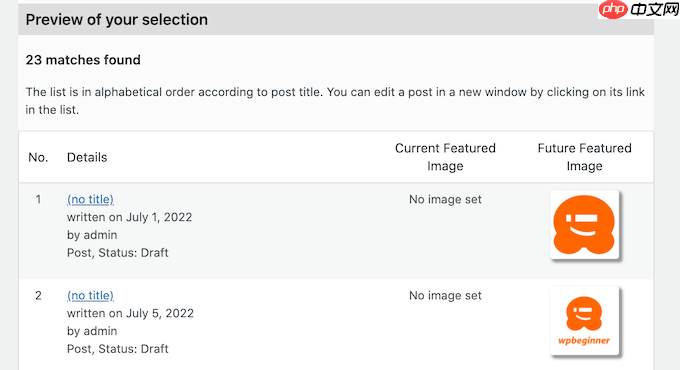Click the php logo watermark icon
This screenshot has height=370, width=680.
613,9
